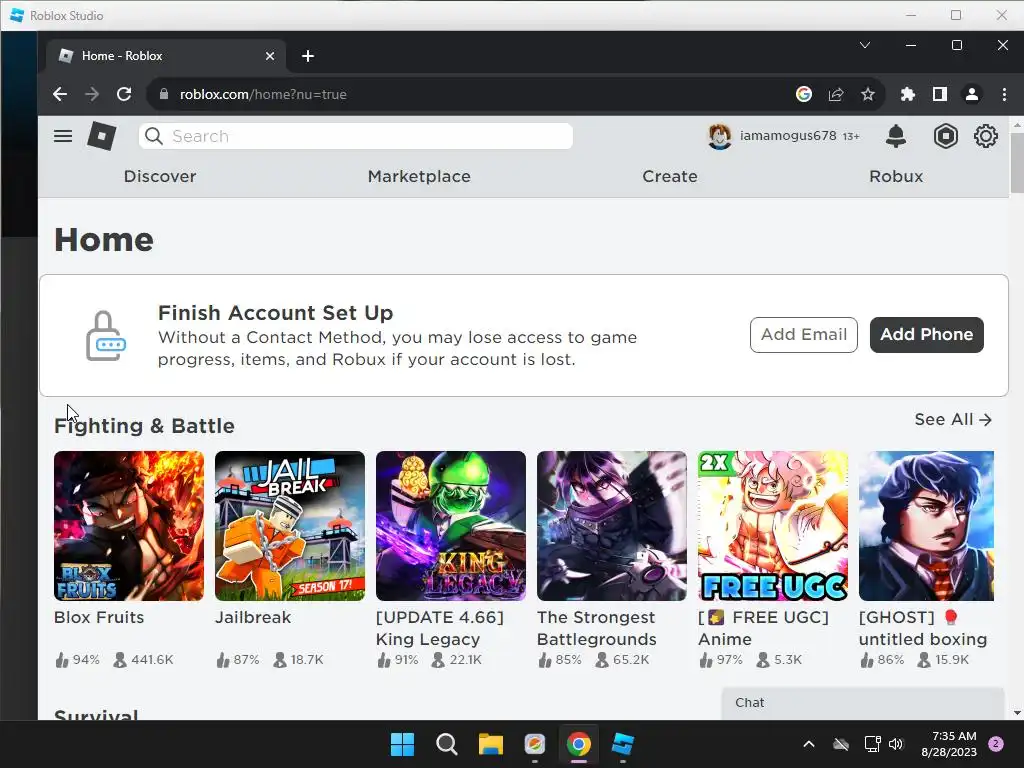Expand the Chat panel

[862, 703]
